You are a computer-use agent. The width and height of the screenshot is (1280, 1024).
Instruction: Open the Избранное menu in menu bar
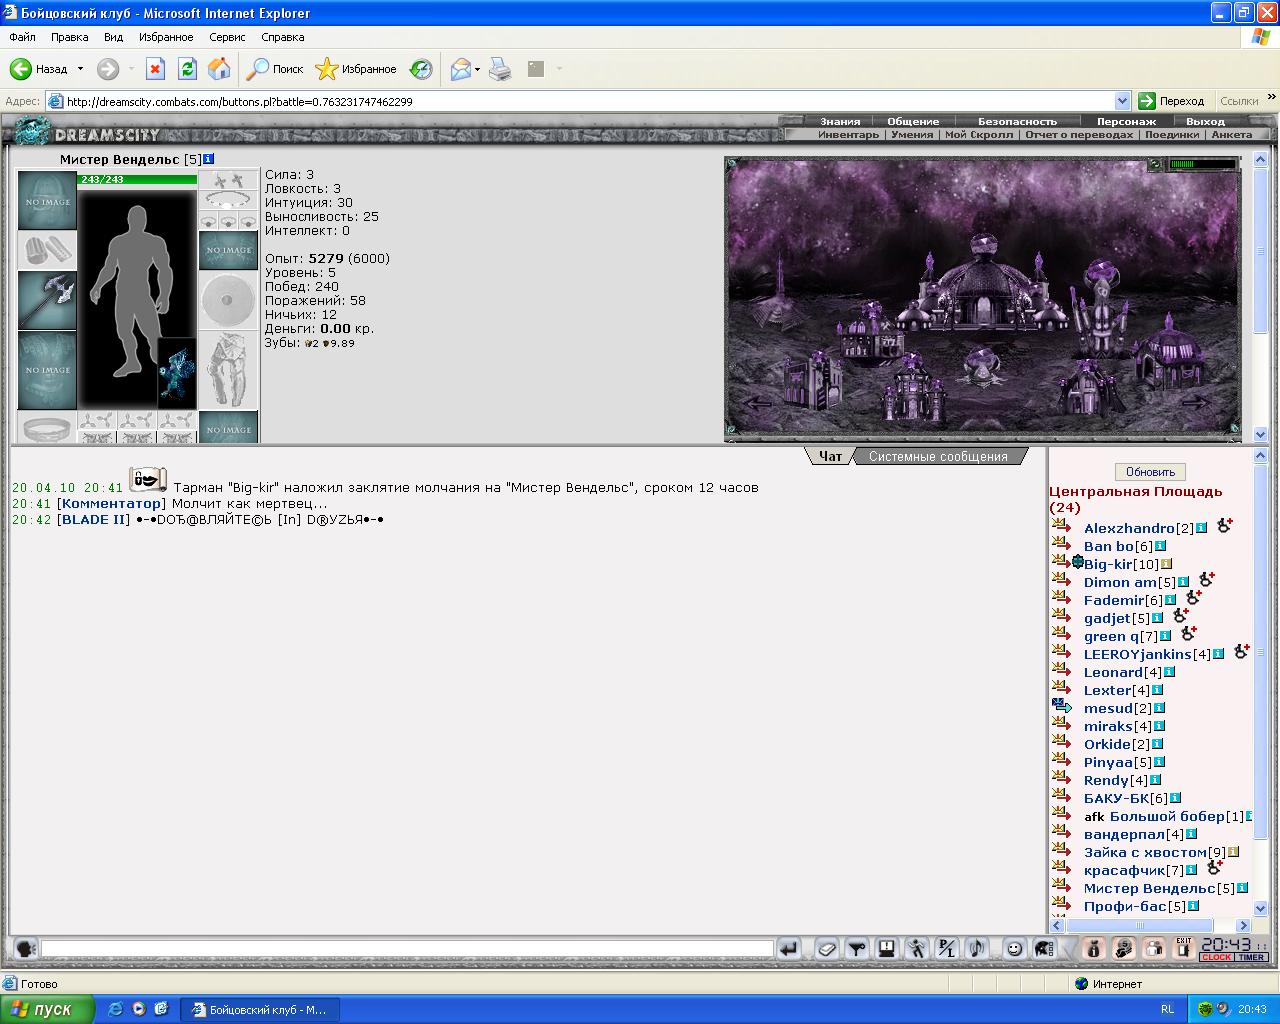(166, 37)
